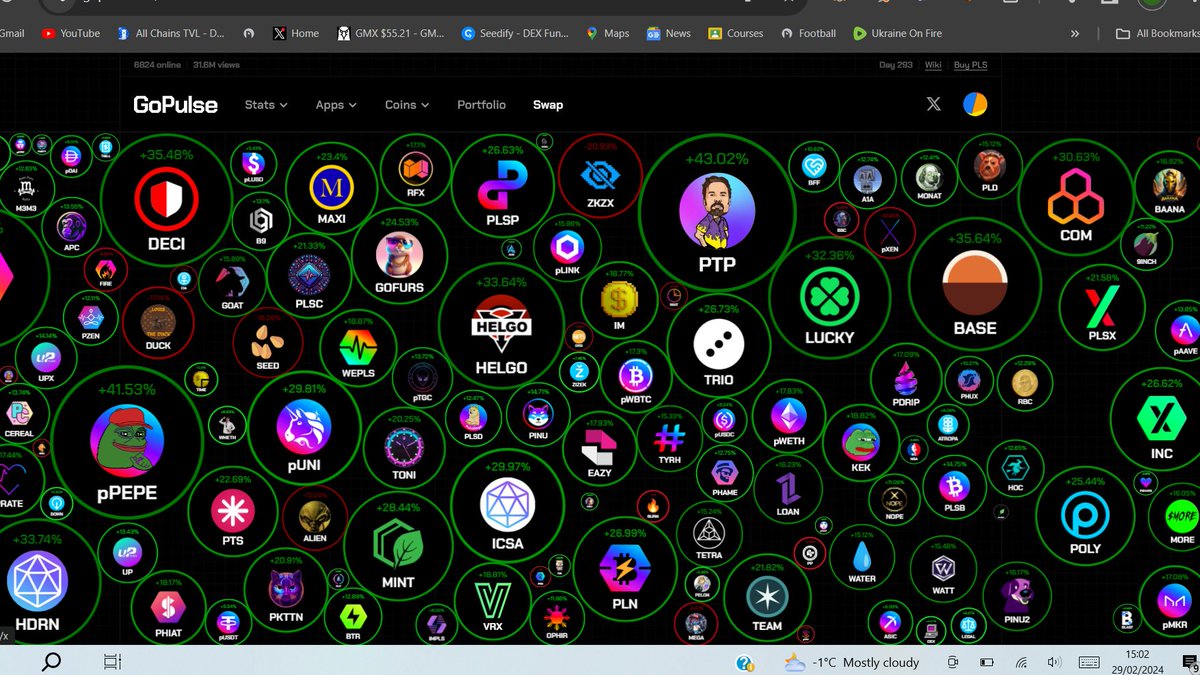The height and width of the screenshot is (675, 1200).
Task: Click the MINT leaf token bubble
Action: (x=397, y=545)
